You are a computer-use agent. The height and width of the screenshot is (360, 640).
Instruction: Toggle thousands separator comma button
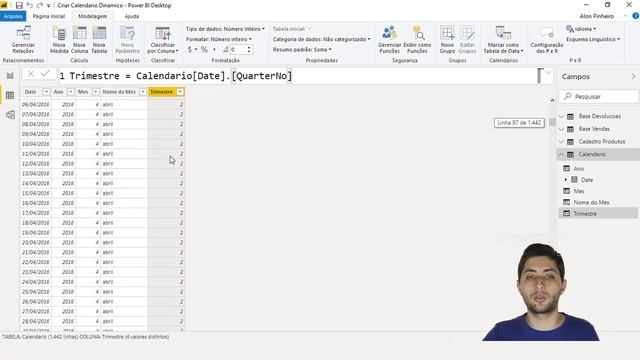(x=215, y=49)
